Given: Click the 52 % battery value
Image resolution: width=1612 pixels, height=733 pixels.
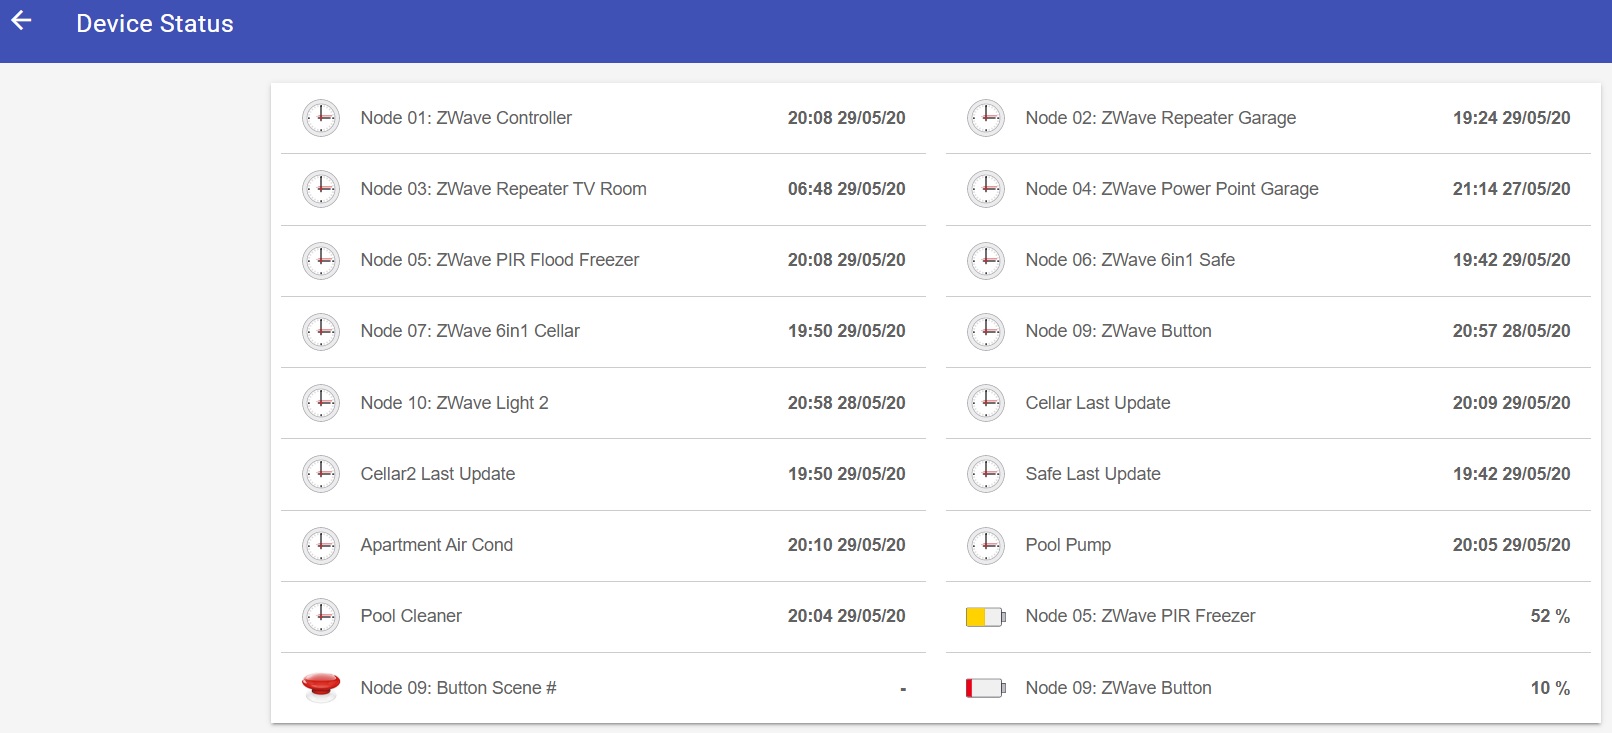Looking at the screenshot, I should coord(1550,616).
